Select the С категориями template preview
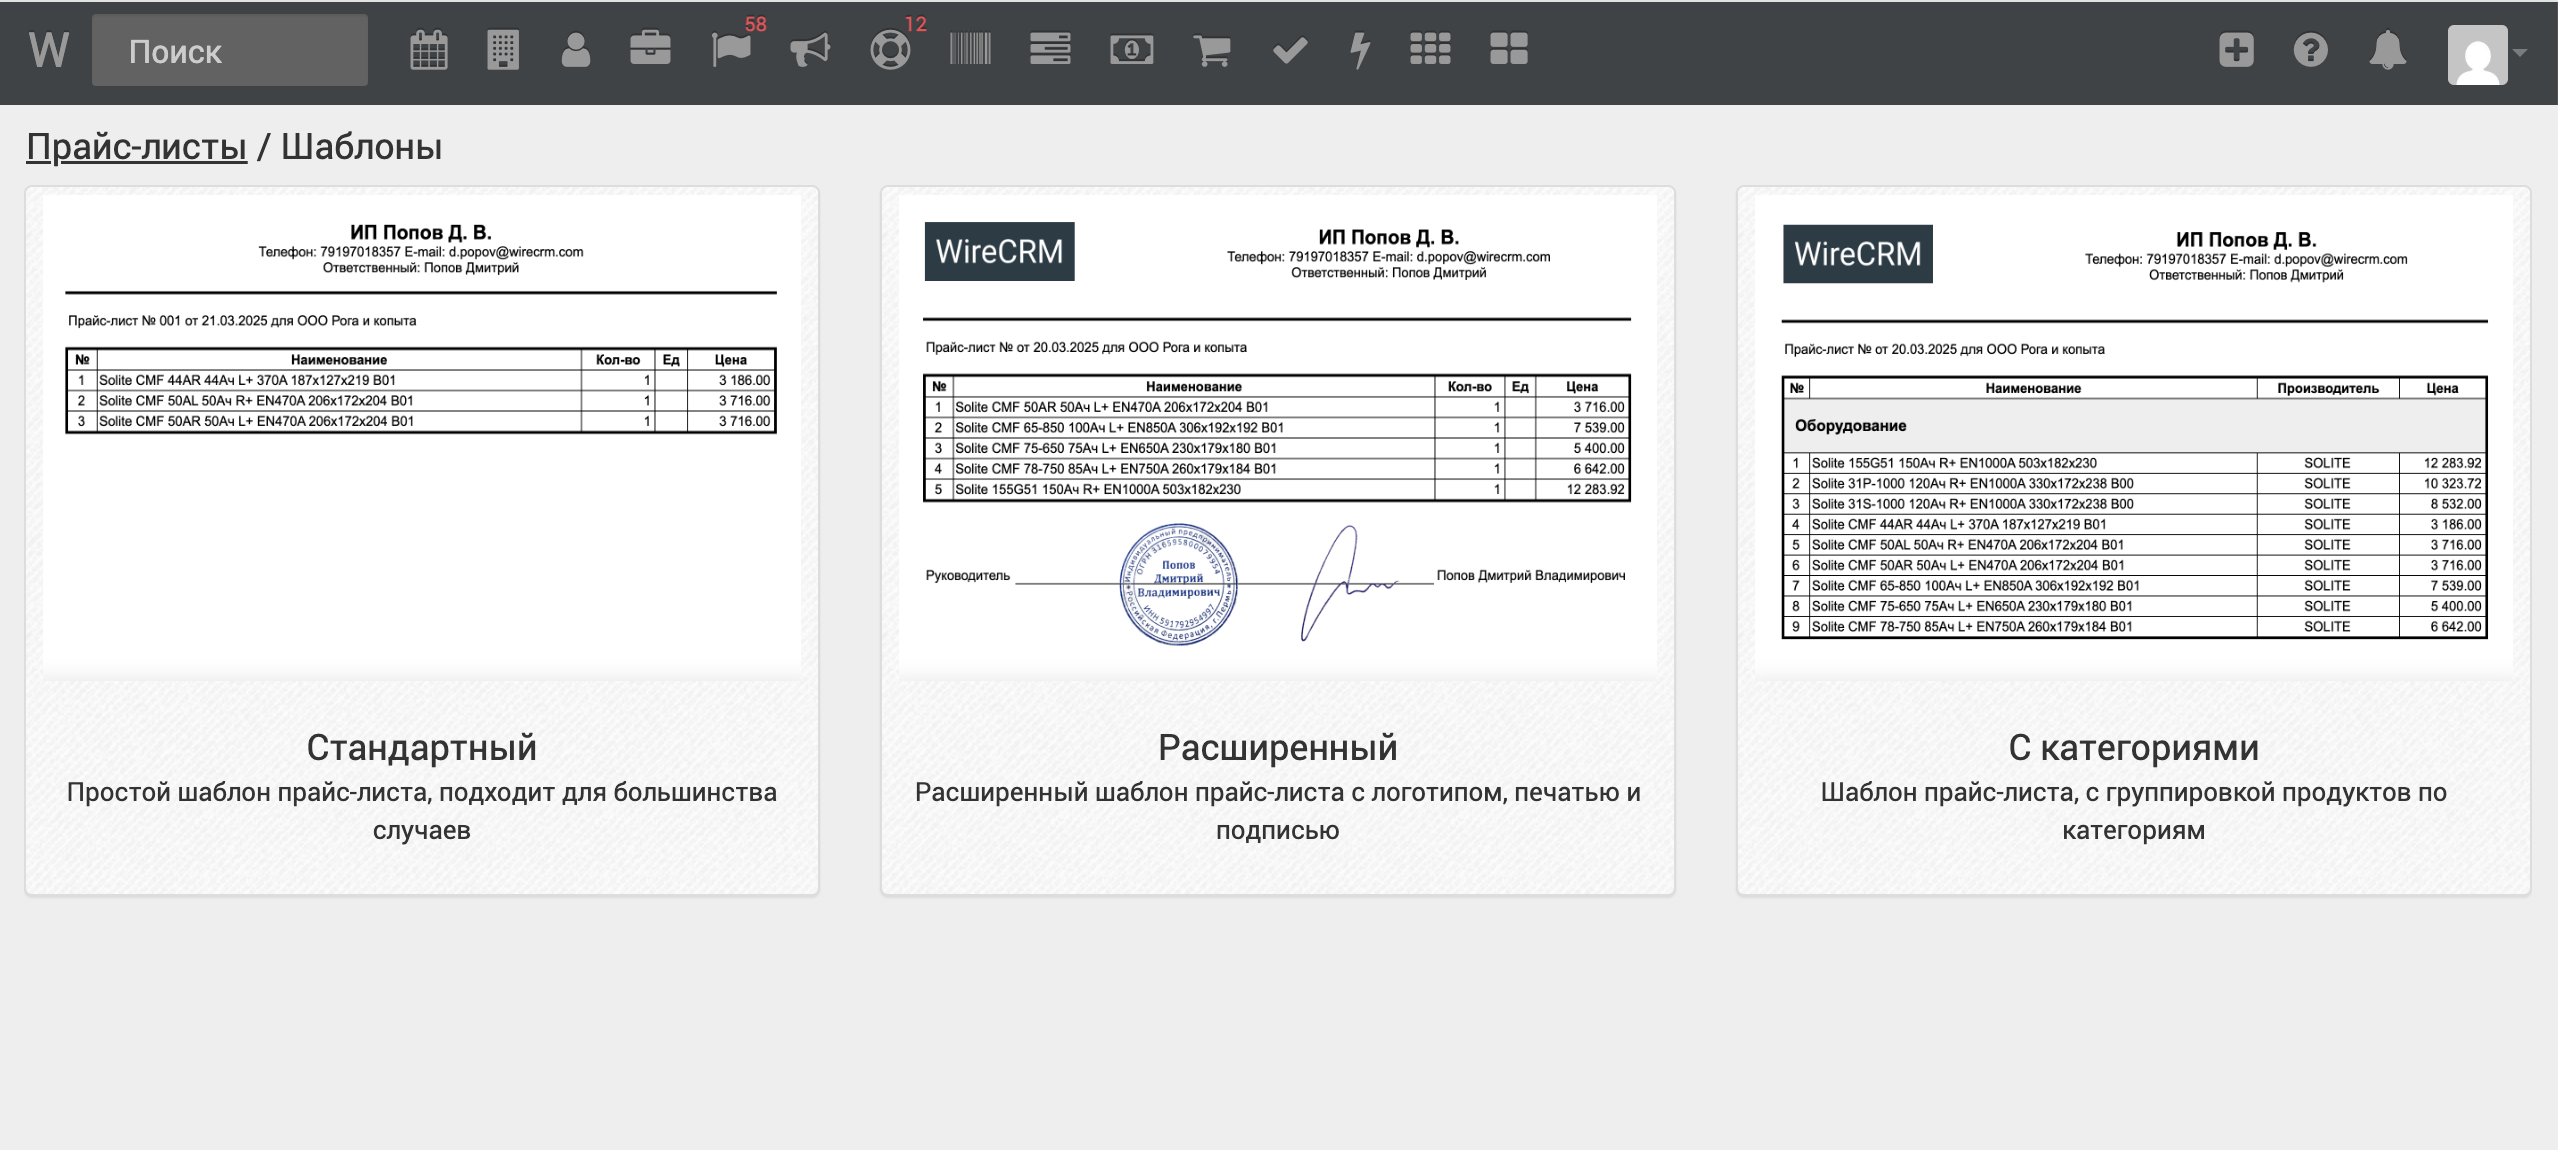The image size is (2558, 1150). tap(2133, 433)
